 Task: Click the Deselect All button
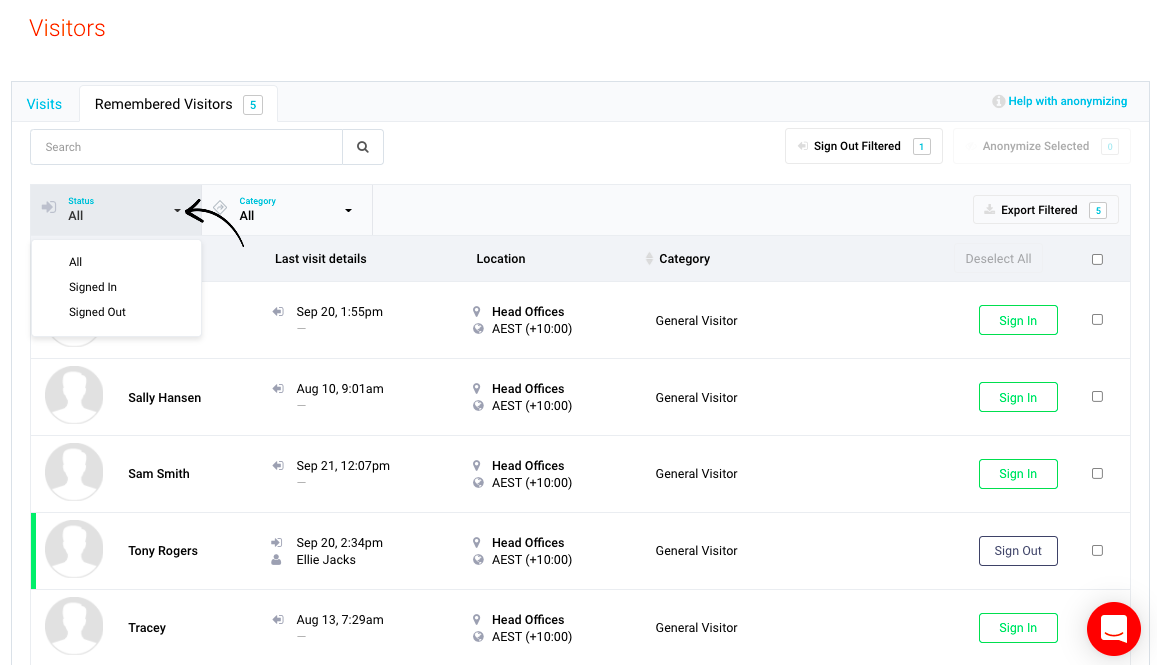click(998, 258)
